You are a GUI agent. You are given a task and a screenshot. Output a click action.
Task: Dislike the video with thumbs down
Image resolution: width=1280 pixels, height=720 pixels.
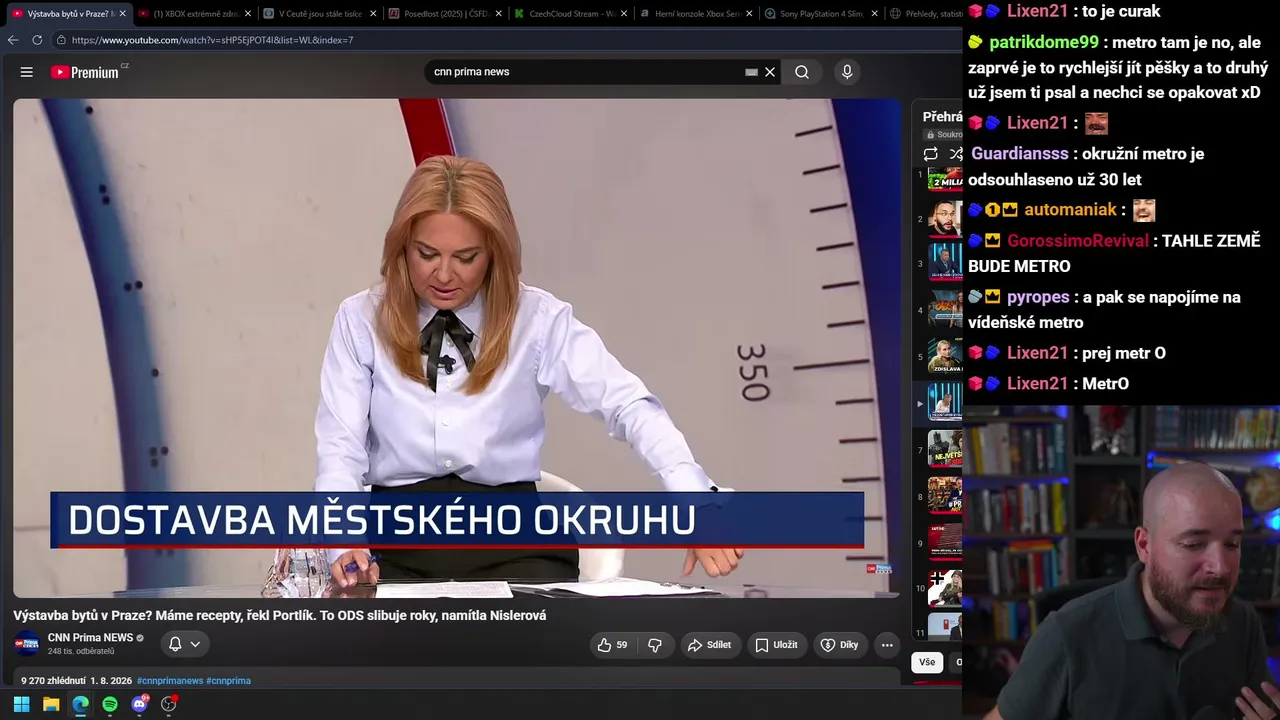point(655,645)
